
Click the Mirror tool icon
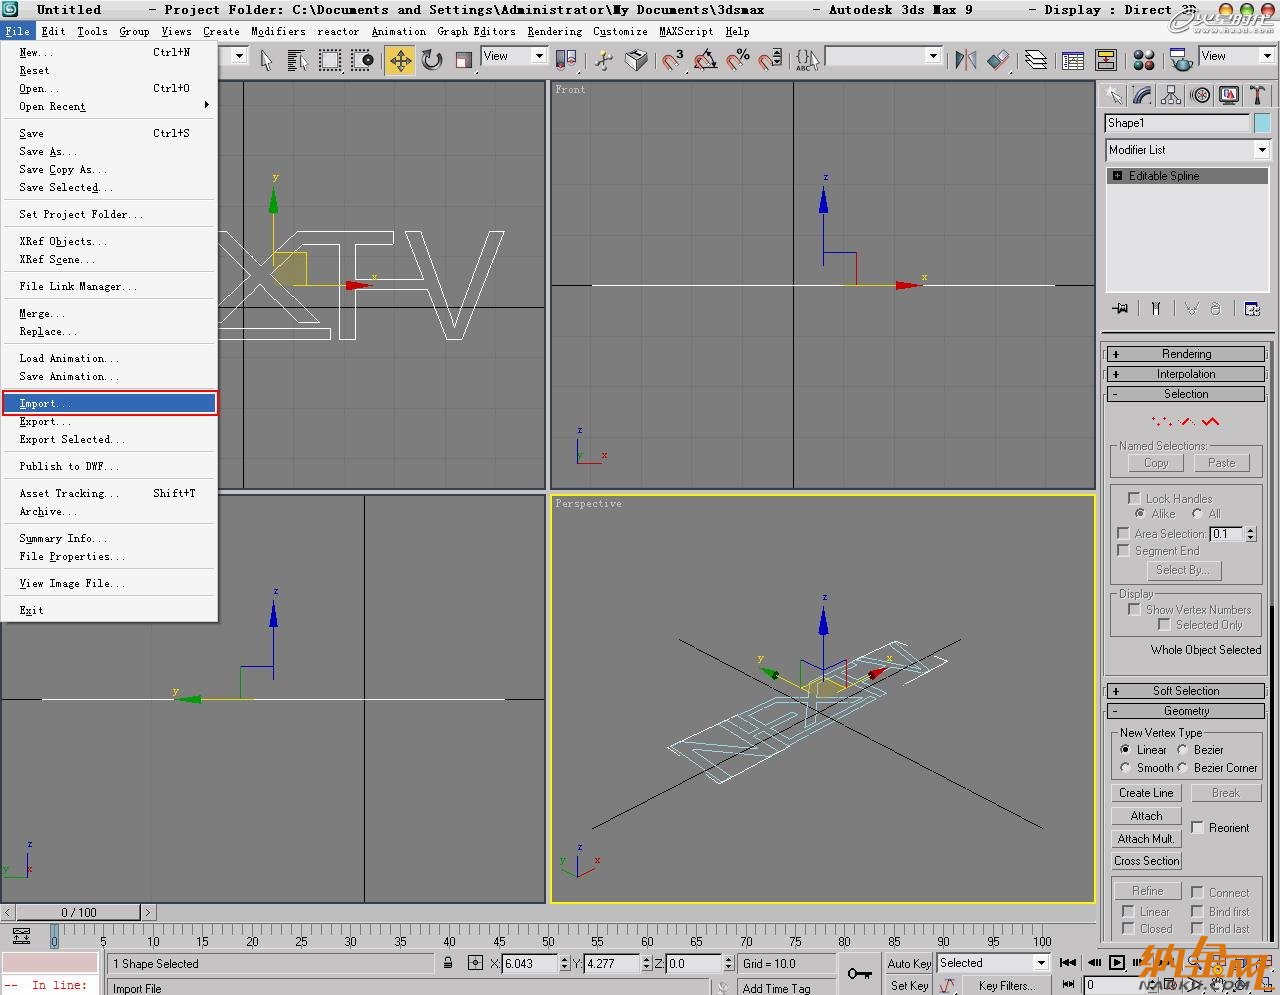[x=965, y=60]
